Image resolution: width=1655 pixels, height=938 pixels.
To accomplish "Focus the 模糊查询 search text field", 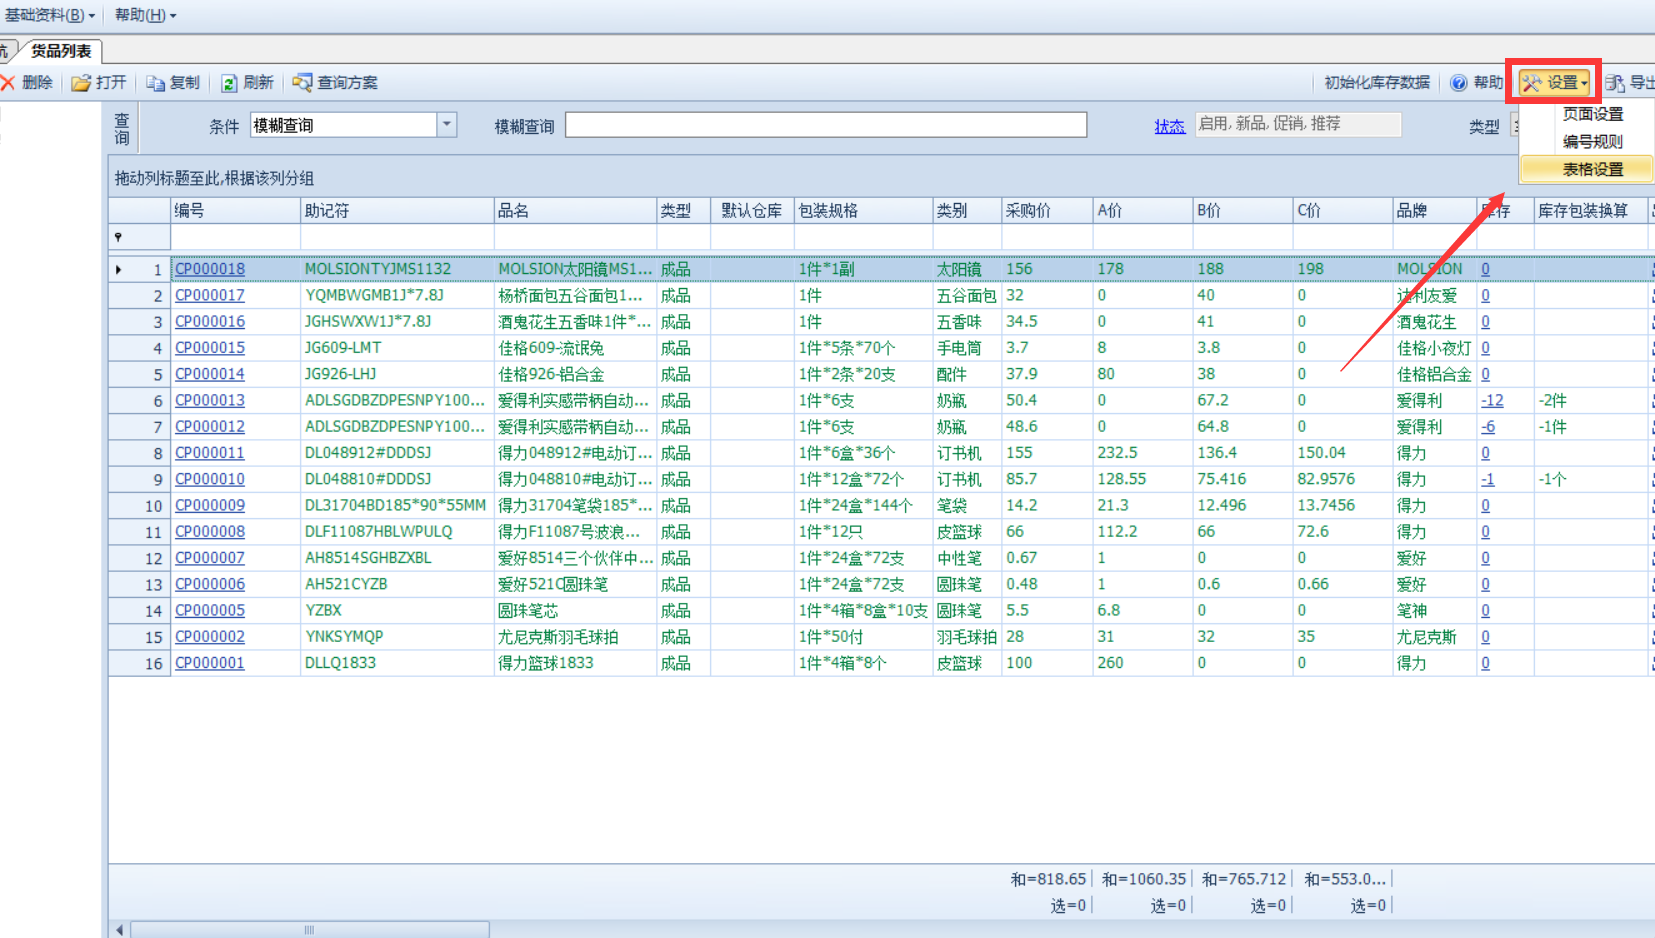I will click(x=826, y=124).
